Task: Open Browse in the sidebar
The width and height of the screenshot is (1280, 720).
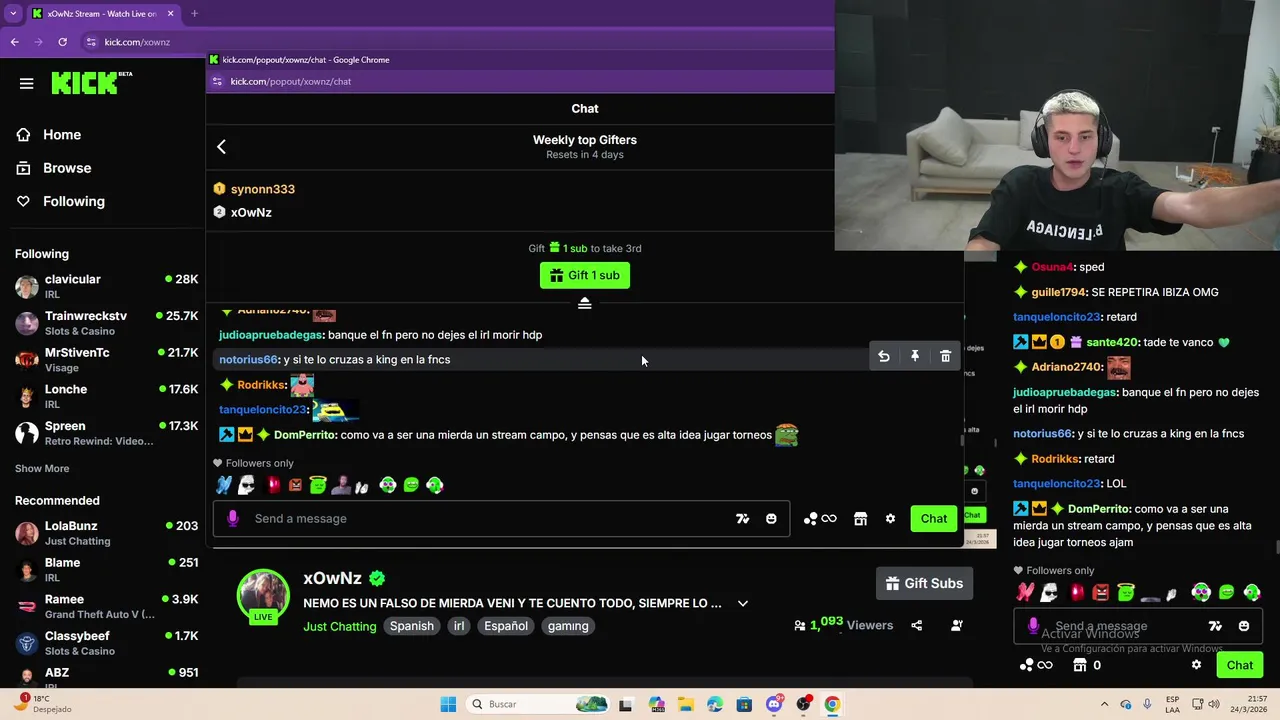Action: point(67,168)
